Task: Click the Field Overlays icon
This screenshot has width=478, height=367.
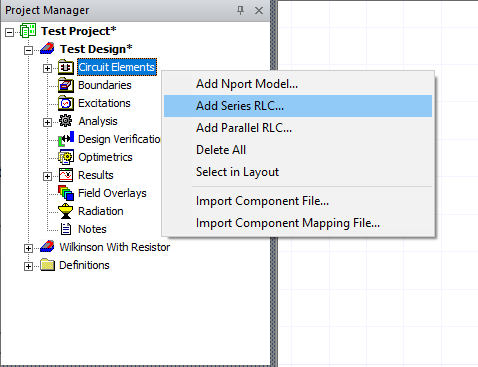Action: click(66, 193)
